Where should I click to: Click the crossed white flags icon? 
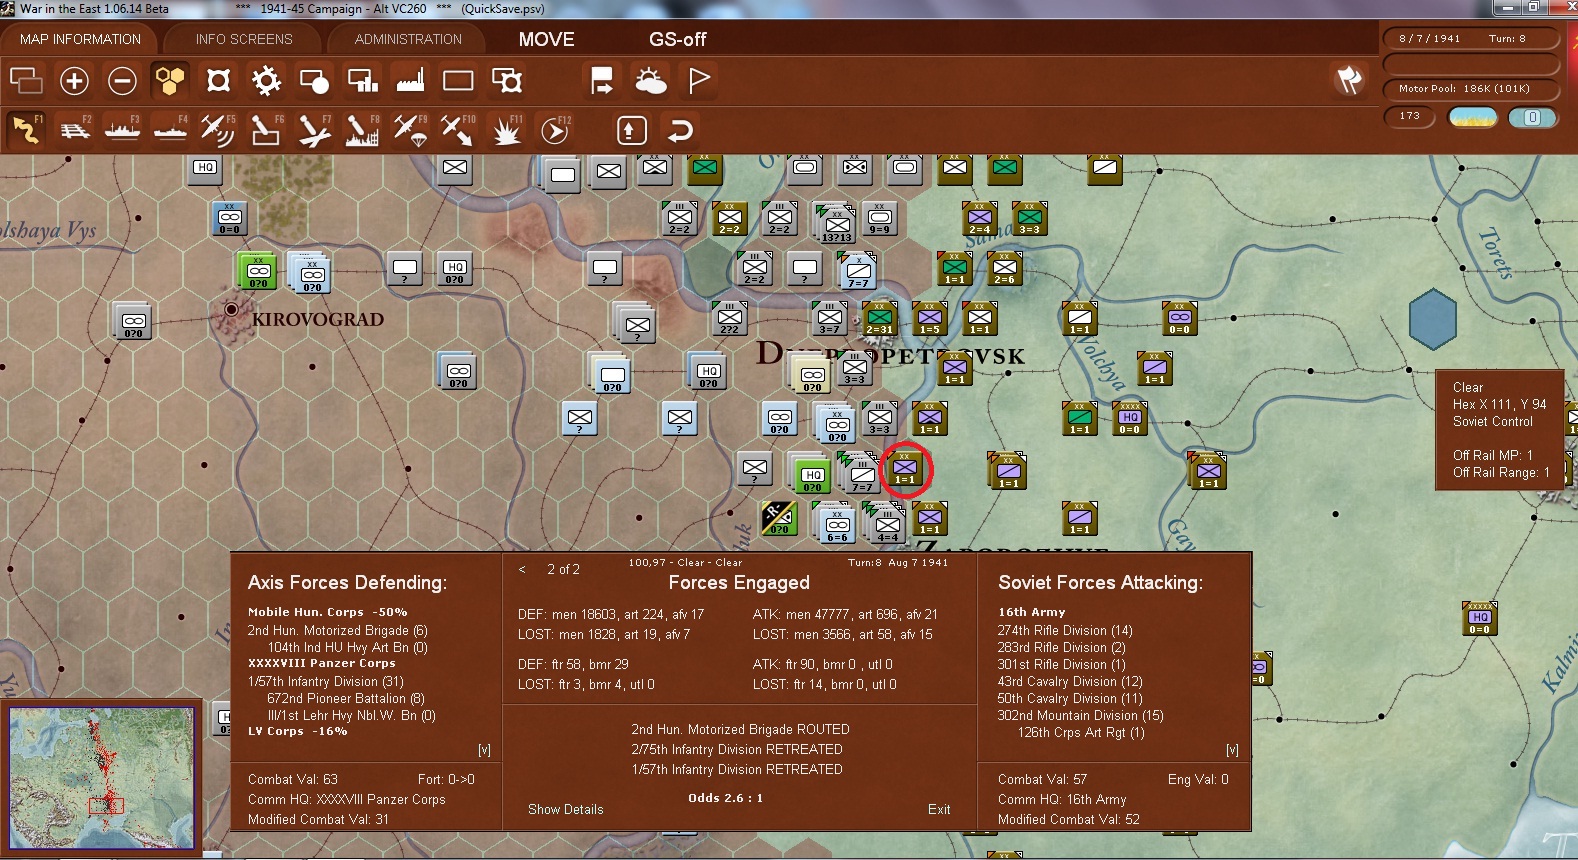click(1350, 80)
